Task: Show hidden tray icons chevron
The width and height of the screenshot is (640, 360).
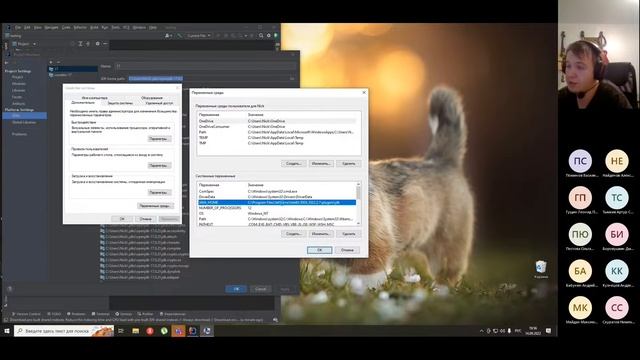Action: [482, 331]
